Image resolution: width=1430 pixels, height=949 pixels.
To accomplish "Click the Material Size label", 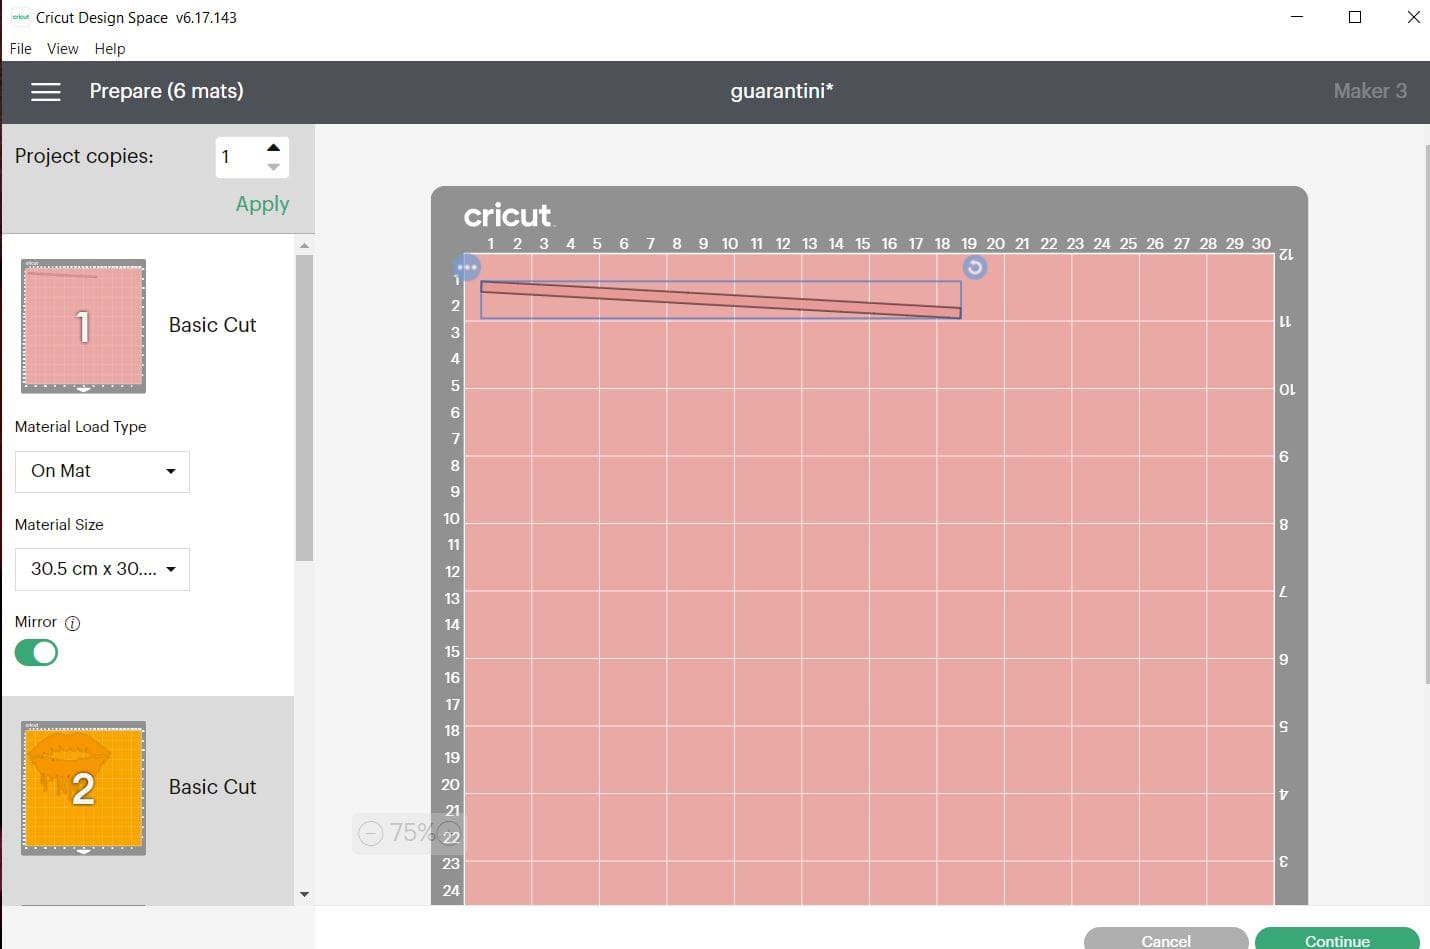I will coord(59,525).
